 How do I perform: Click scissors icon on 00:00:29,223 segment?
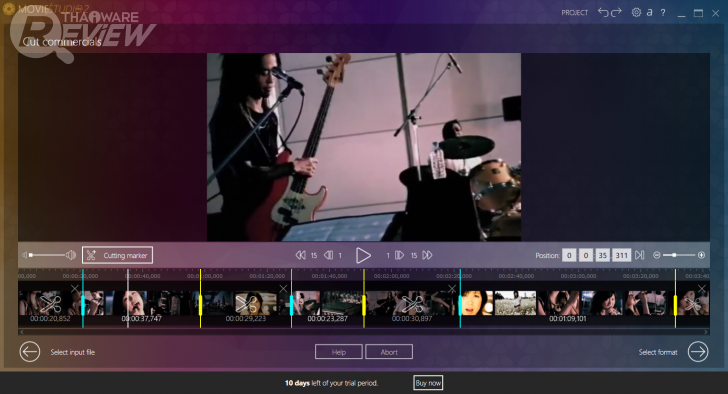point(246,304)
